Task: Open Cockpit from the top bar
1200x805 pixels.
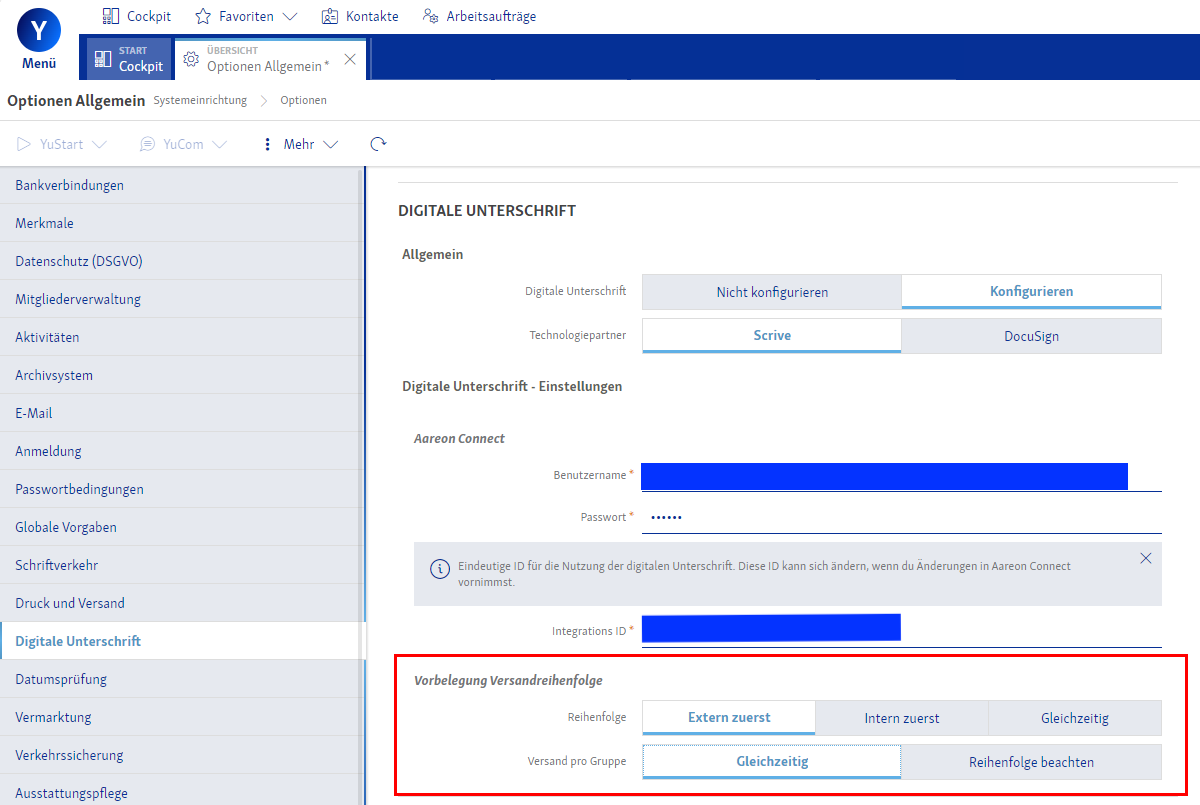Action: pos(137,16)
